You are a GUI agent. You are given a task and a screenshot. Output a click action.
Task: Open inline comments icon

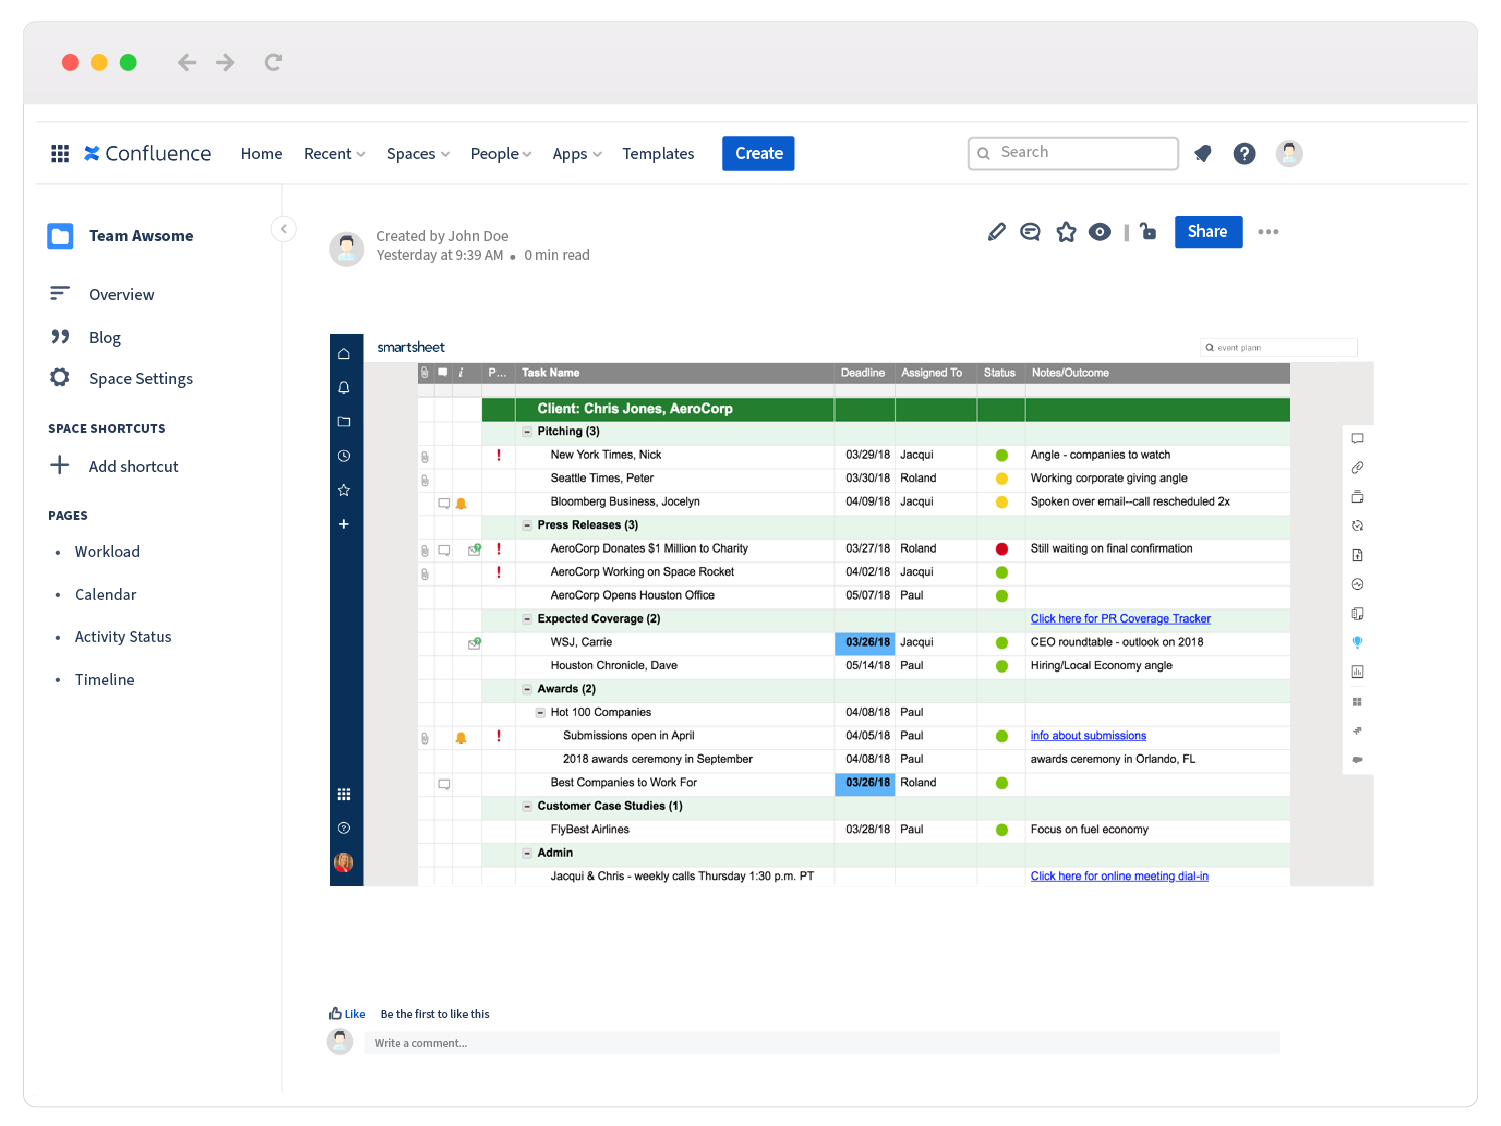(x=1030, y=232)
